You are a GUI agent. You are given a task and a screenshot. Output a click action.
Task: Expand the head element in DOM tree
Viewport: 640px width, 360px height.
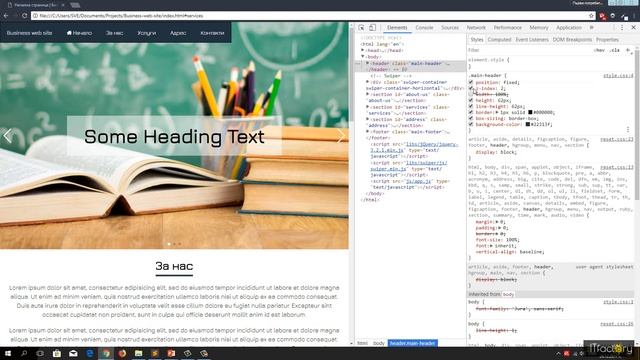point(362,50)
